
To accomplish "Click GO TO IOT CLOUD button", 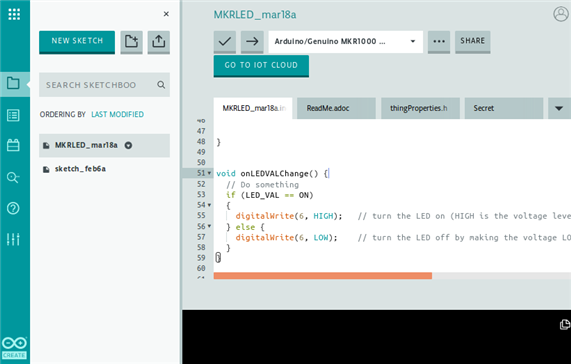I will 261,66.
